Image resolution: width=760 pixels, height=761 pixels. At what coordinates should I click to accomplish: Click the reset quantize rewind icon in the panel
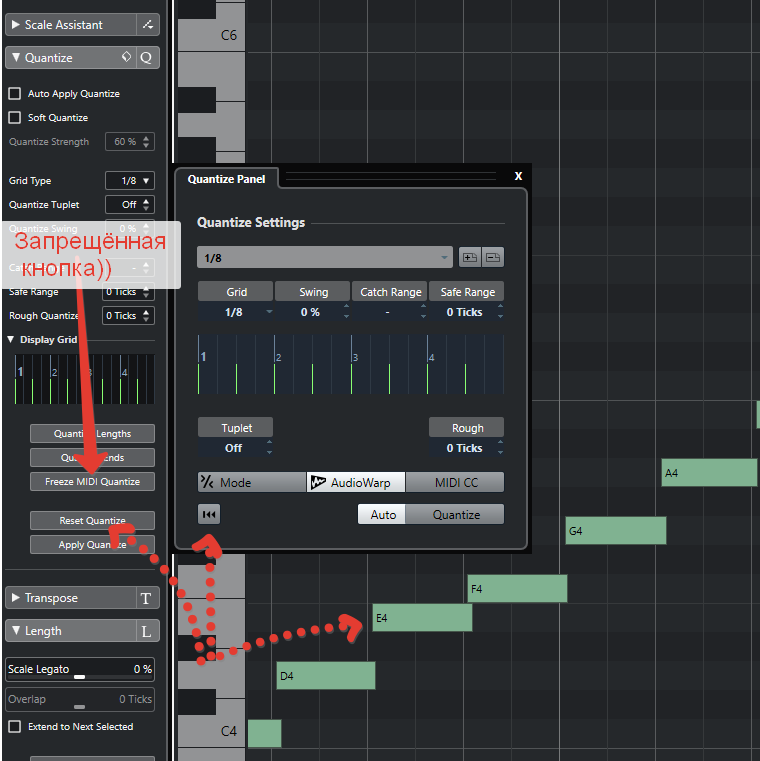pos(209,514)
